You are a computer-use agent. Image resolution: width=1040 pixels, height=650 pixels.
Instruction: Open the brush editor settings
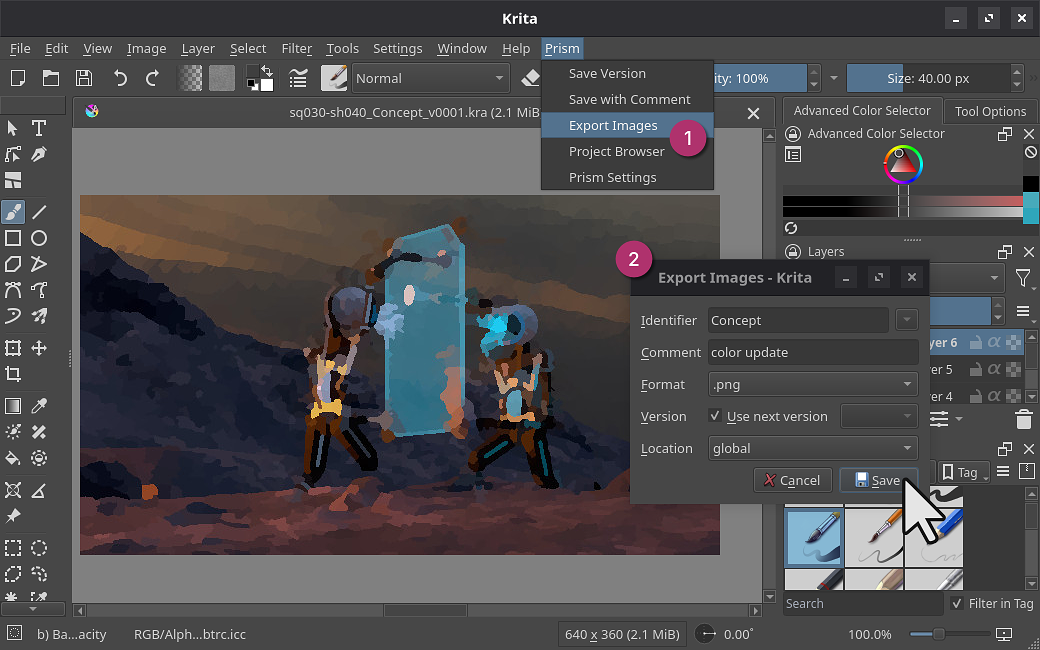[x=298, y=78]
